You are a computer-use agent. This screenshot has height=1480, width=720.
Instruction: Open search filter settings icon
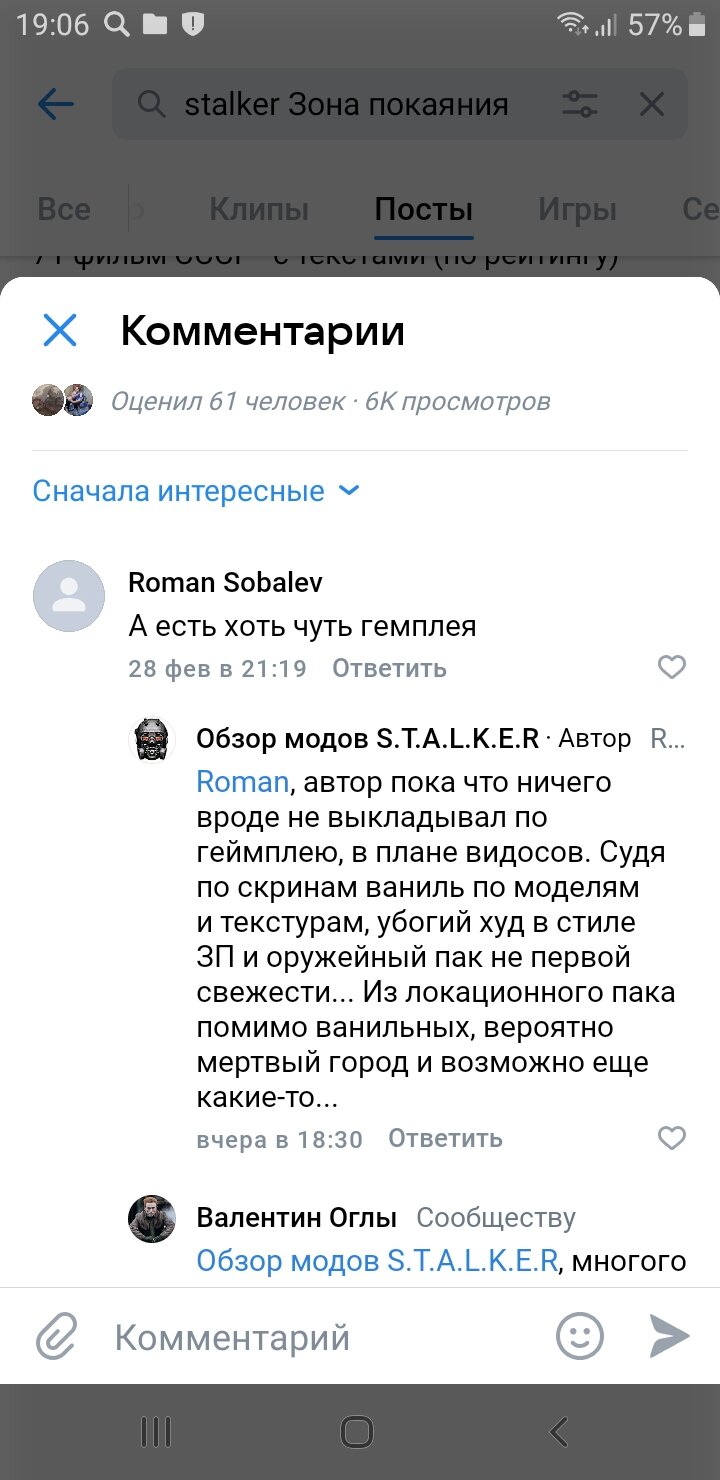tap(580, 104)
